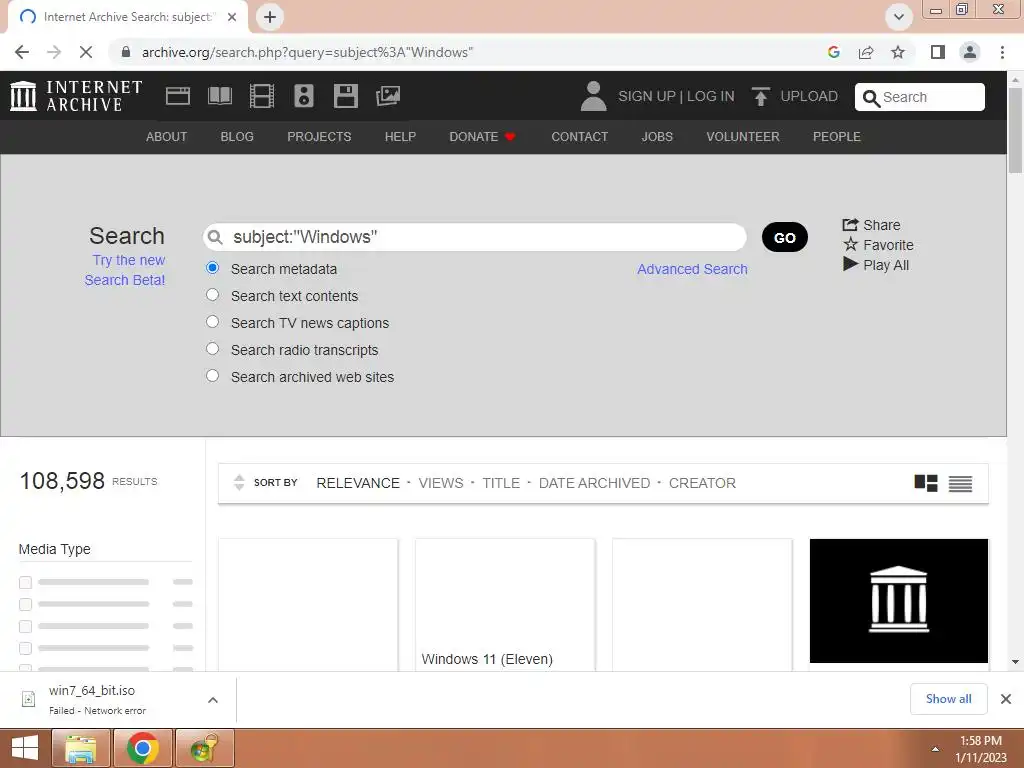Viewport: 1024px width, 768px height.
Task: Expand win7_64_bit.iso download options
Action: coord(213,700)
